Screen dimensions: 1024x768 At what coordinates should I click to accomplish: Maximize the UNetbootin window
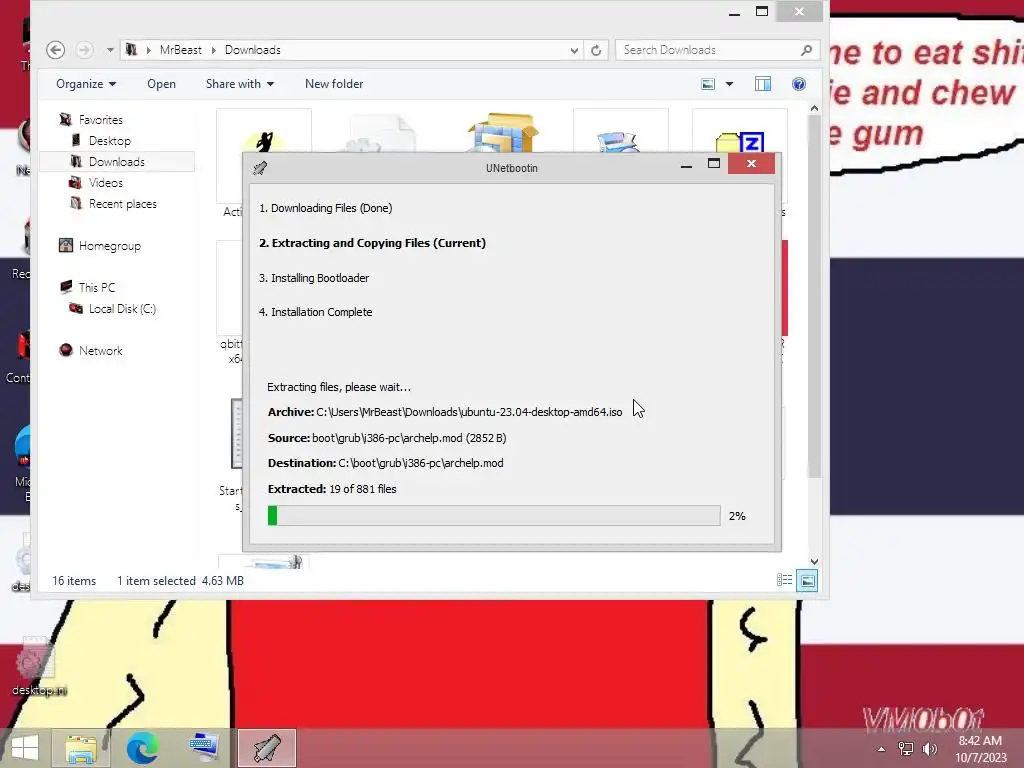(714, 164)
